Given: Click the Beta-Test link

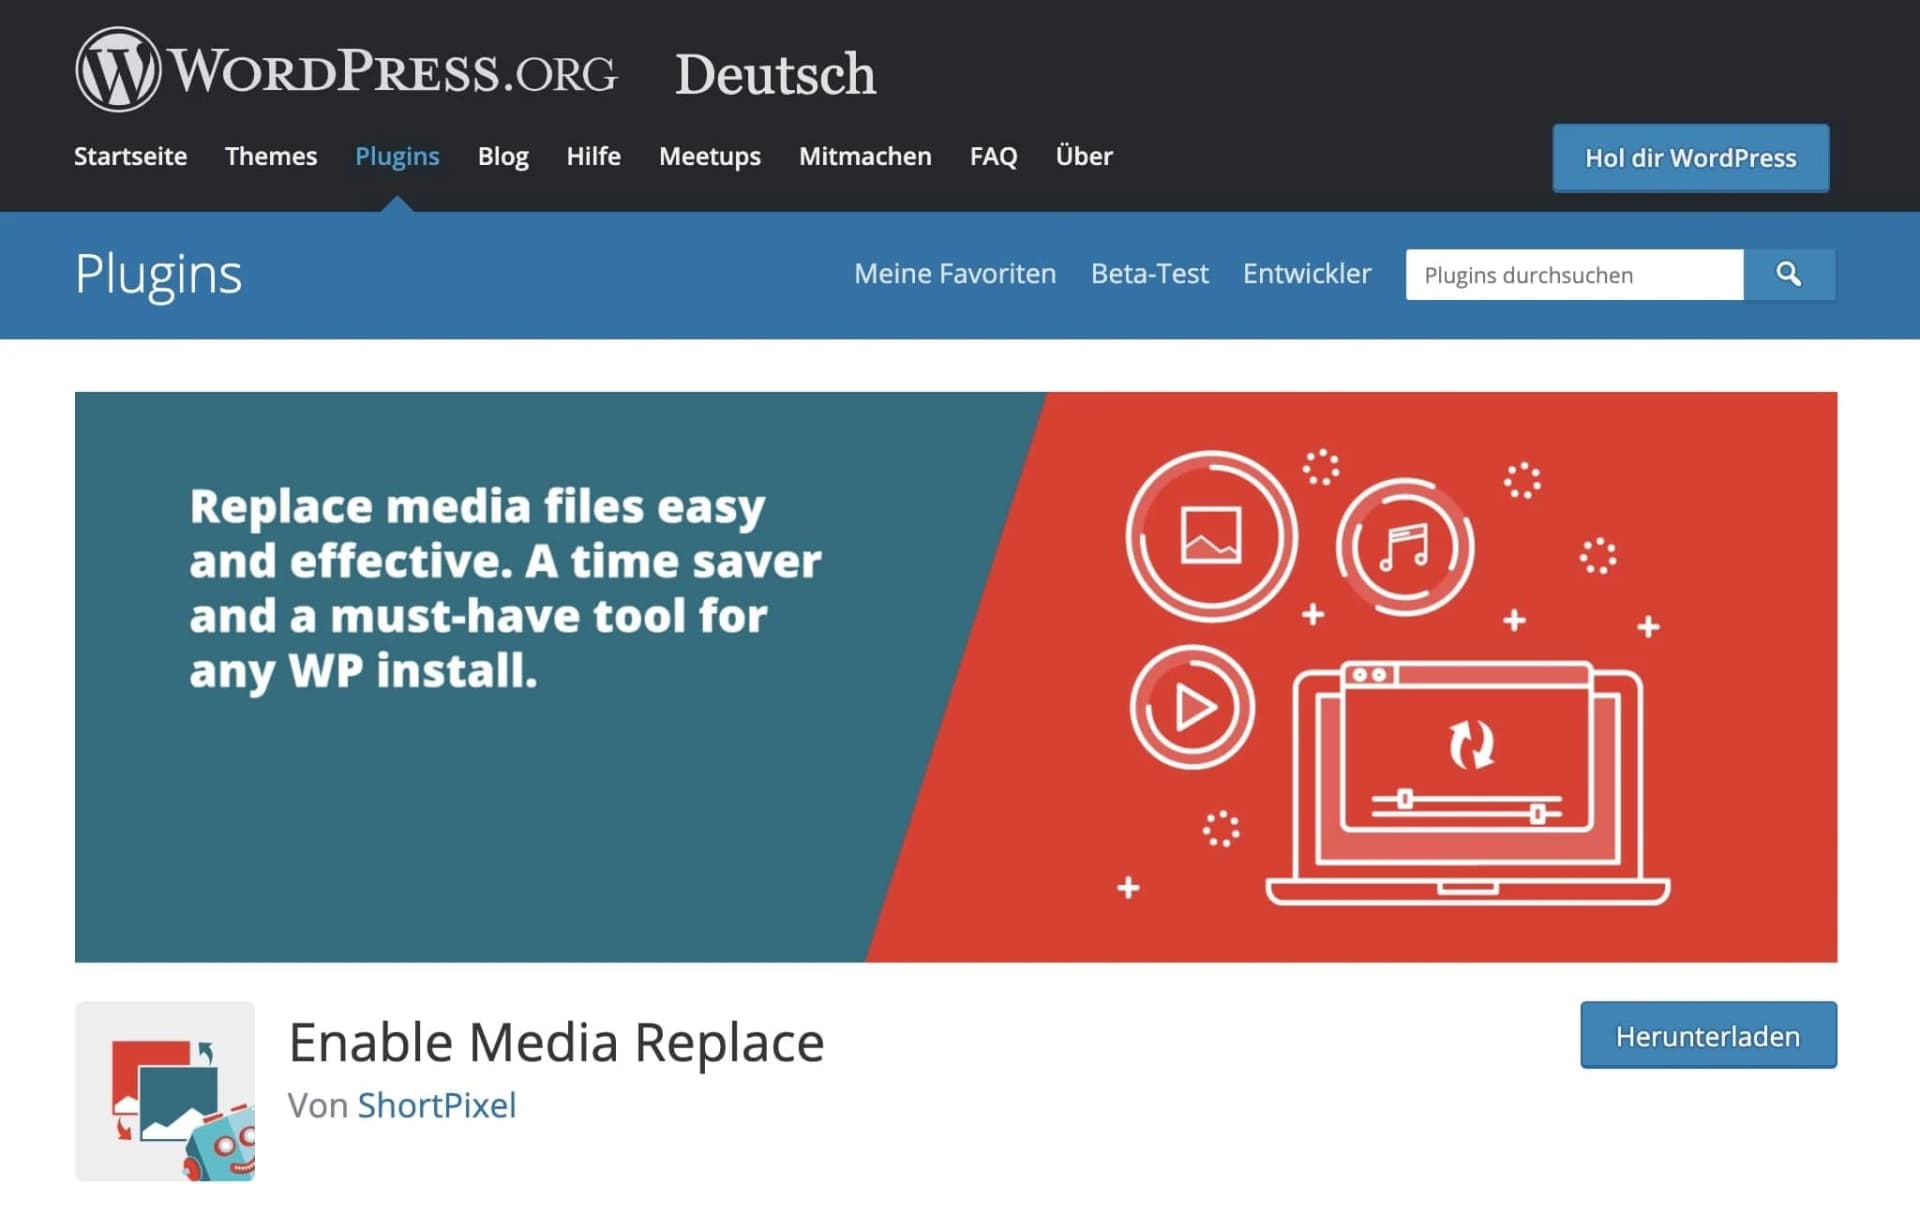Looking at the screenshot, I should coord(1148,274).
